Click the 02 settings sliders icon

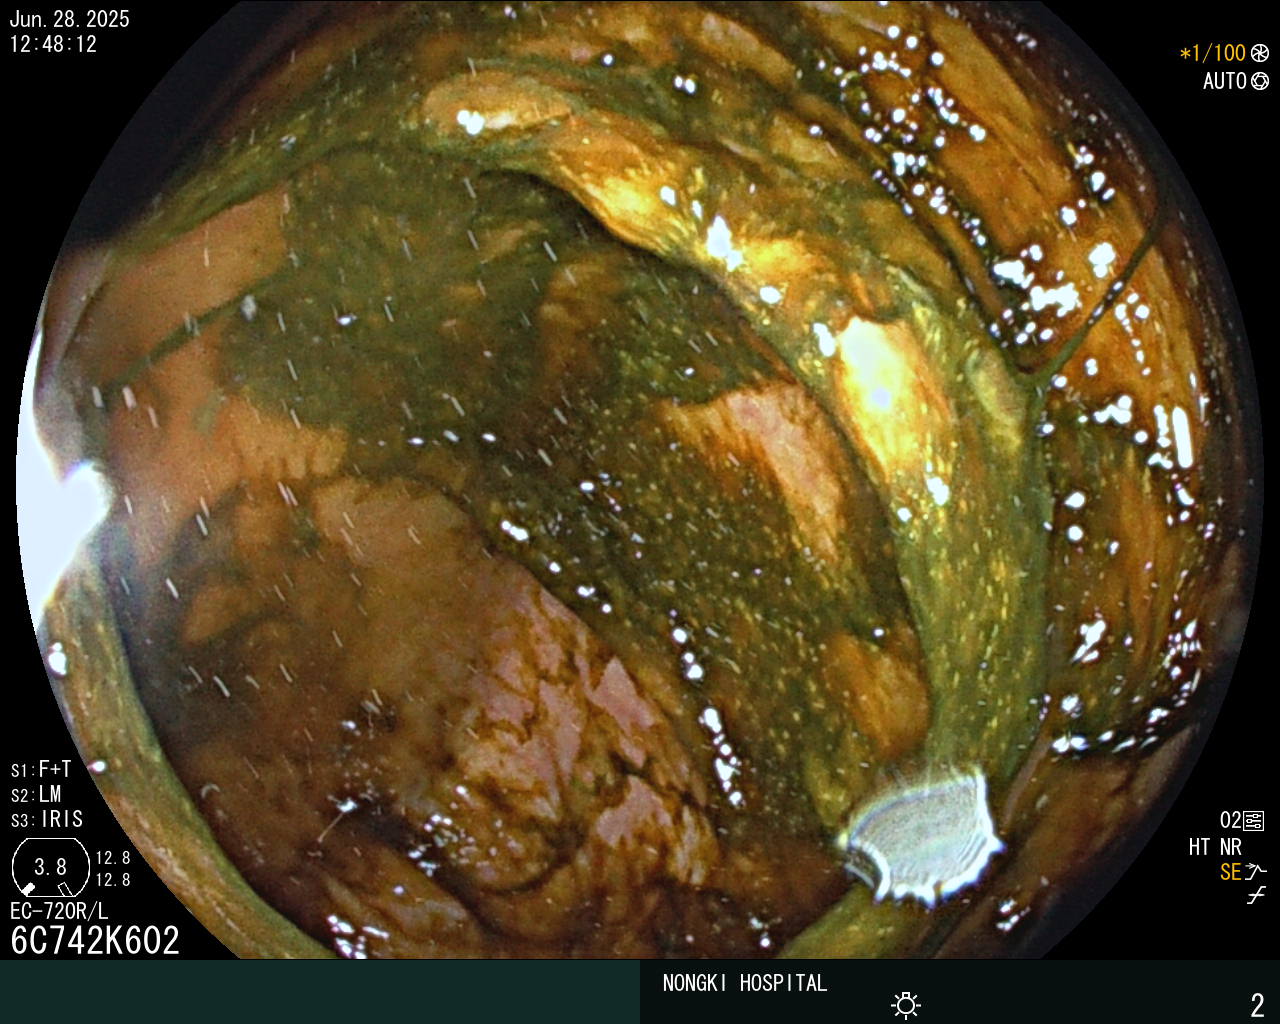(x=1254, y=821)
